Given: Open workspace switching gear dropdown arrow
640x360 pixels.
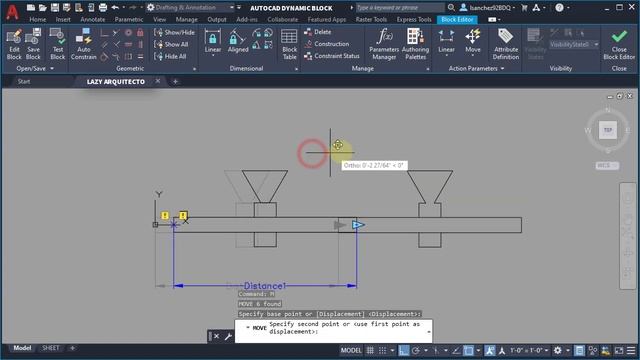Looking at the screenshot, I should click(567, 350).
